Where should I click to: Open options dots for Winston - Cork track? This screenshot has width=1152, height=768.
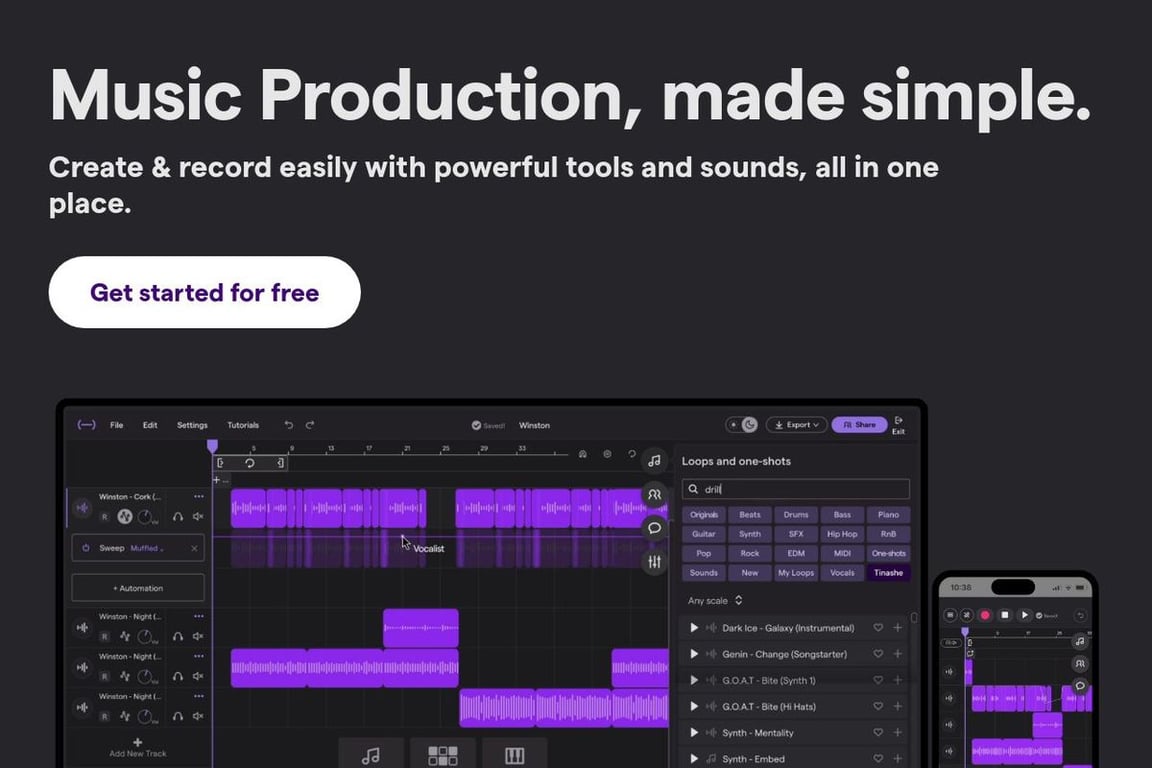click(198, 497)
